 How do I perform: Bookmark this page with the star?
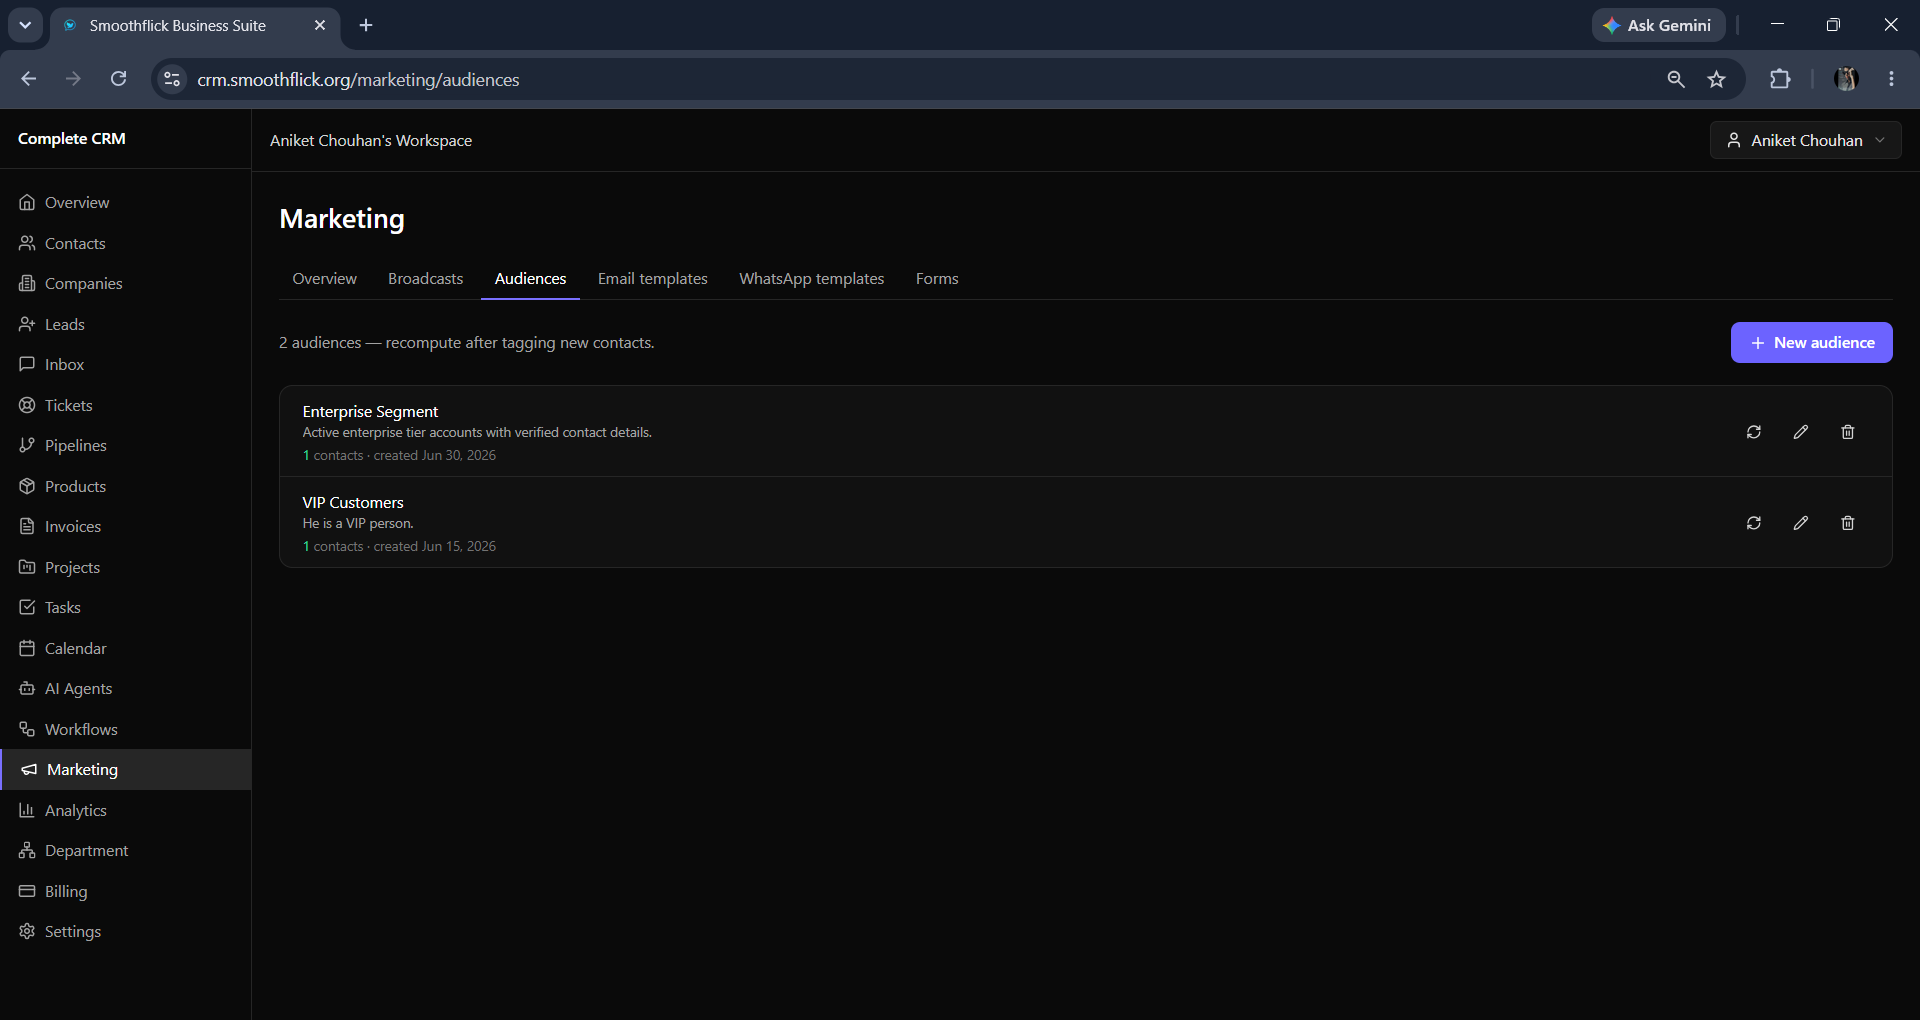(x=1717, y=79)
